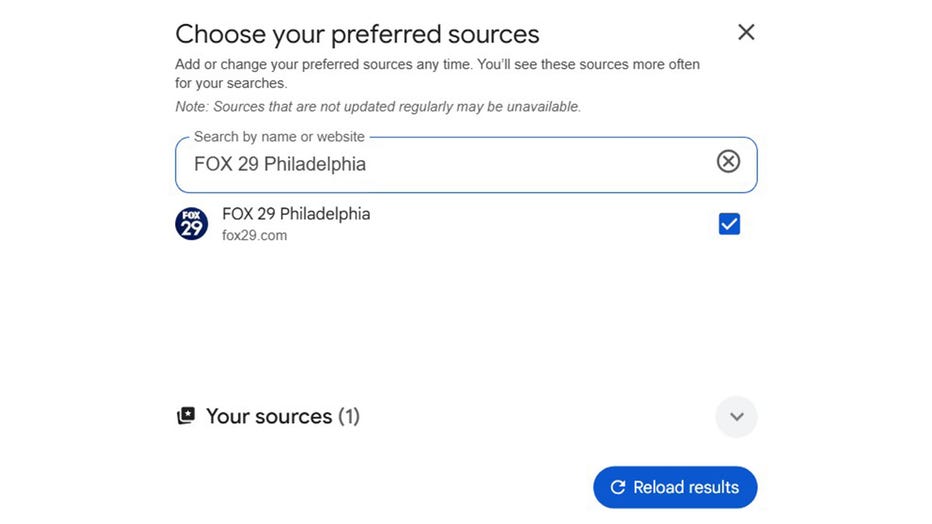Uncheck the FOX 29 Philadelphia checkbox
The height and width of the screenshot is (524, 932).
coord(729,224)
